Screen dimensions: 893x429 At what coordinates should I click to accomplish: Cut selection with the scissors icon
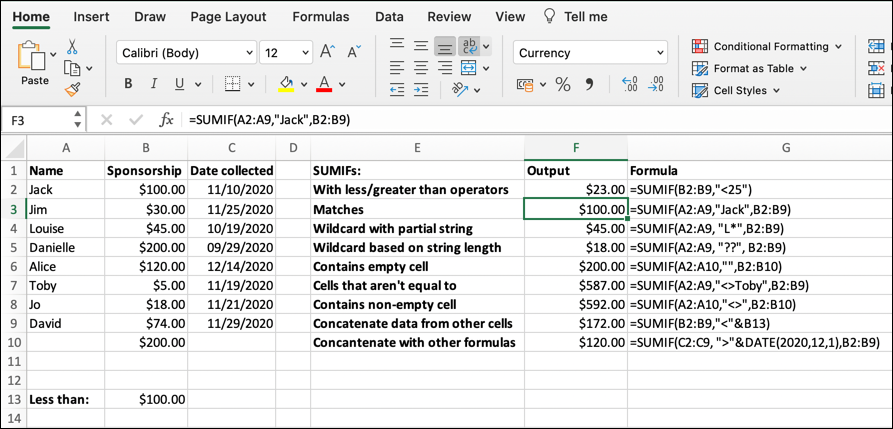72,46
